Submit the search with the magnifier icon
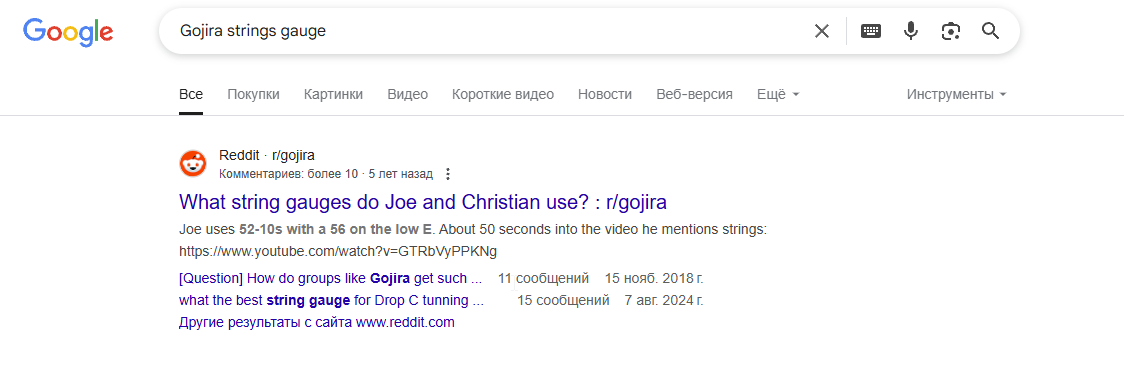This screenshot has width=1124, height=365. point(991,31)
